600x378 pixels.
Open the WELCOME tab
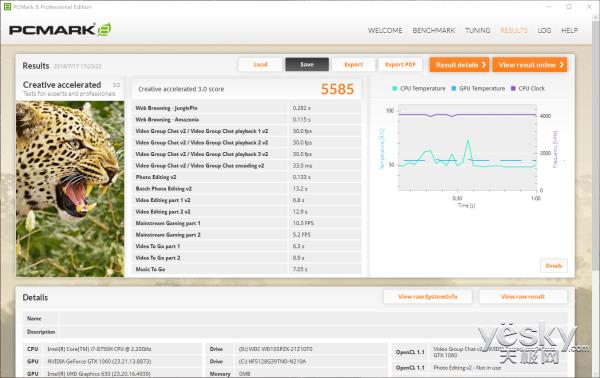385,31
